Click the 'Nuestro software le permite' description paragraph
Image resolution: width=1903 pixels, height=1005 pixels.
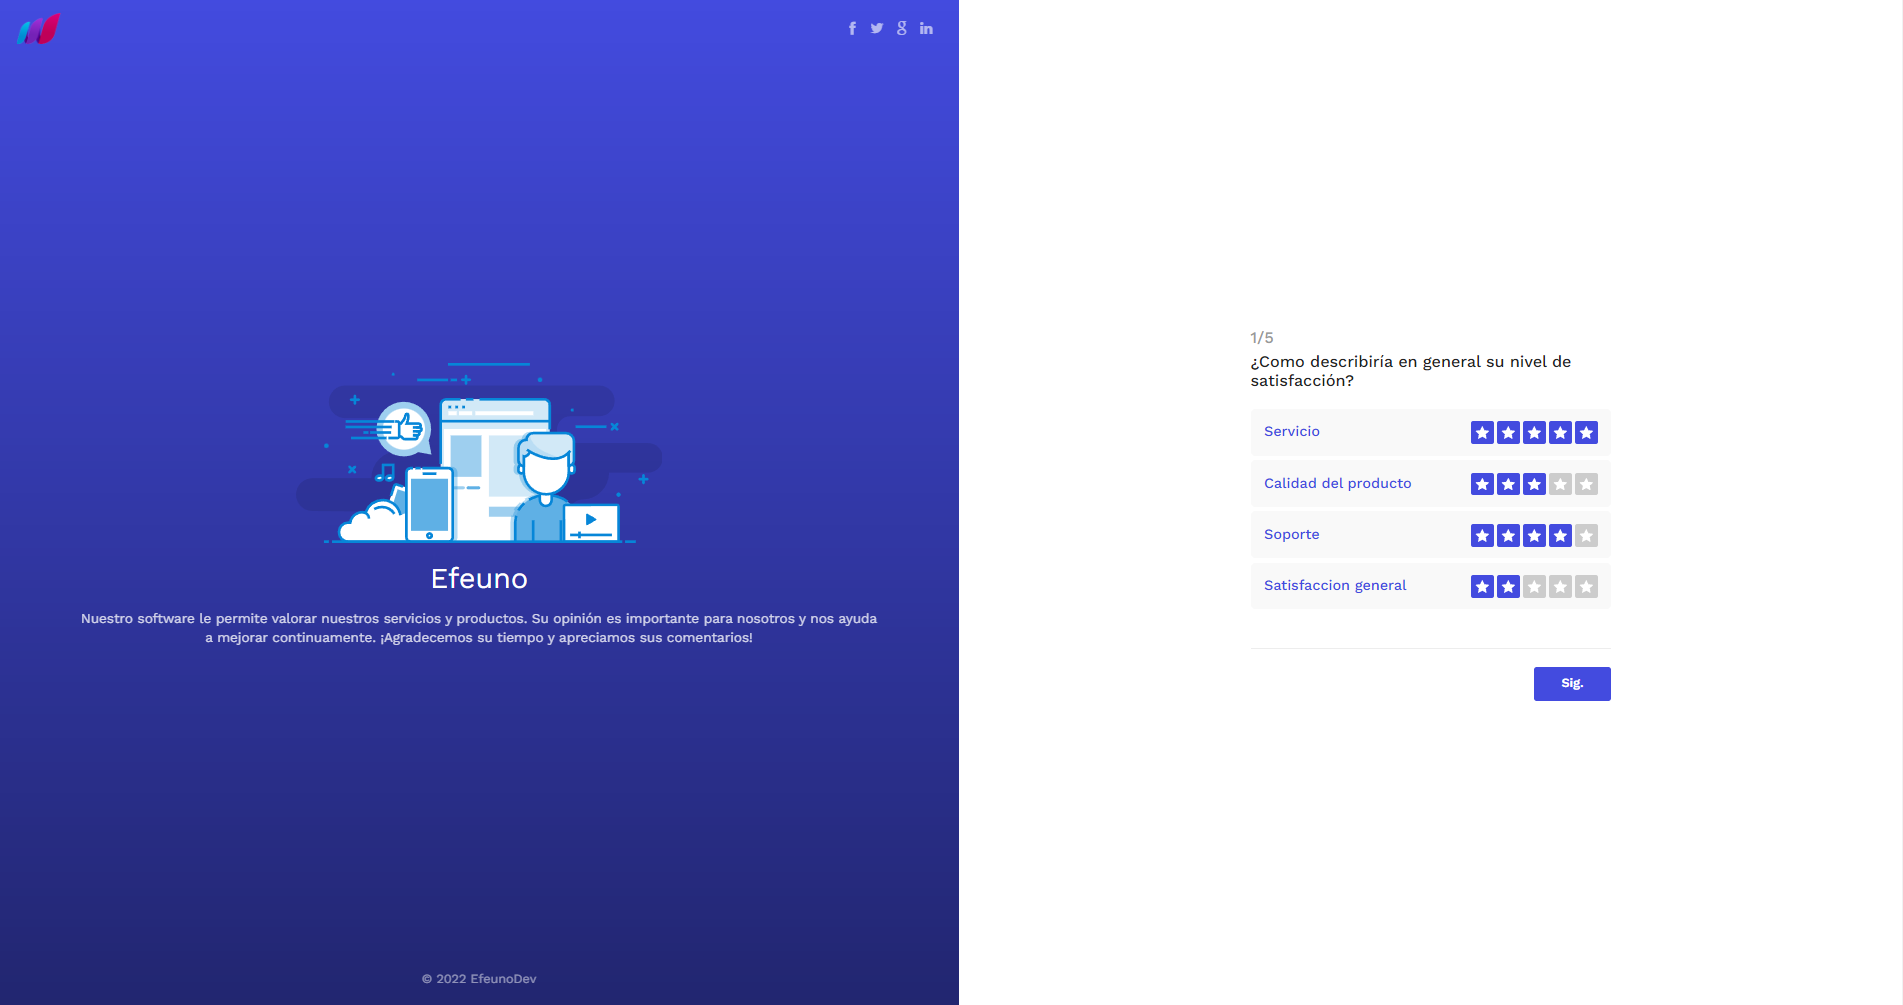479,628
